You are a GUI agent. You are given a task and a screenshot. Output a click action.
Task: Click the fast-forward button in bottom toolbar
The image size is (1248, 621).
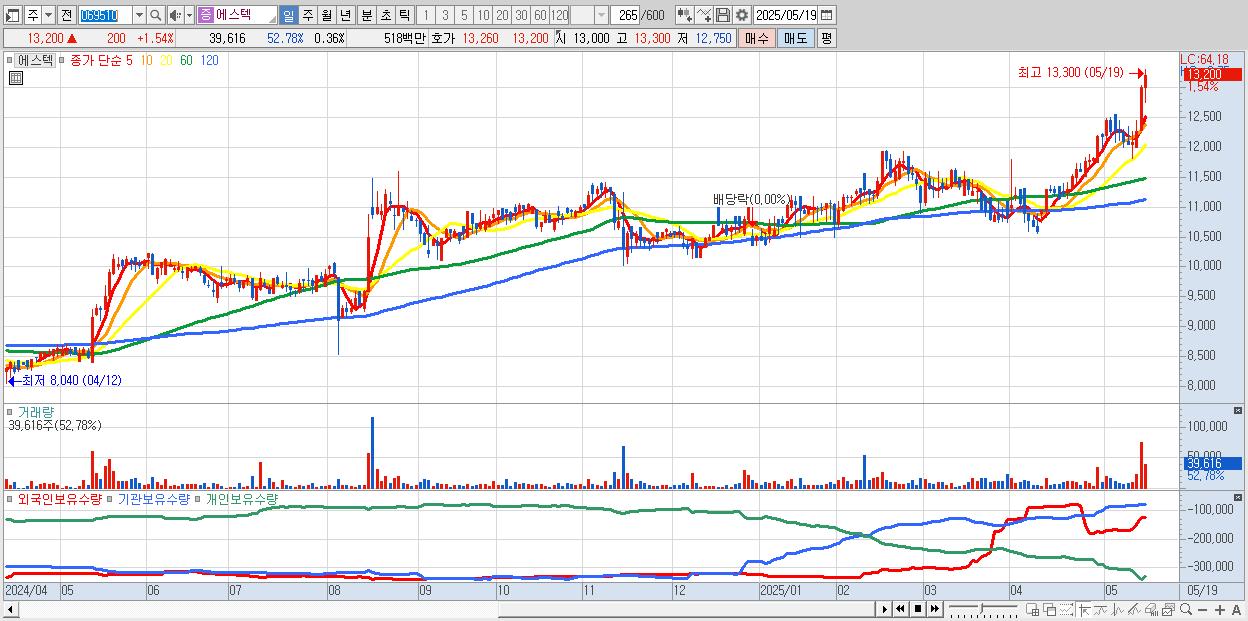click(x=934, y=609)
